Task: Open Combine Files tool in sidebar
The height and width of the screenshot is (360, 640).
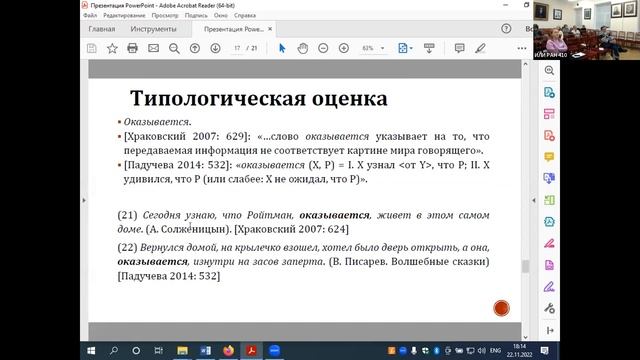Action: pyautogui.click(x=549, y=178)
